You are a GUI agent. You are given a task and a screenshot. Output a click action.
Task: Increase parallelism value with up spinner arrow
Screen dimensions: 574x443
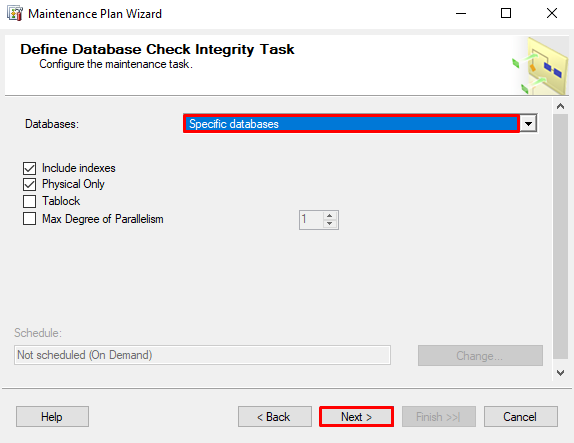click(x=329, y=215)
